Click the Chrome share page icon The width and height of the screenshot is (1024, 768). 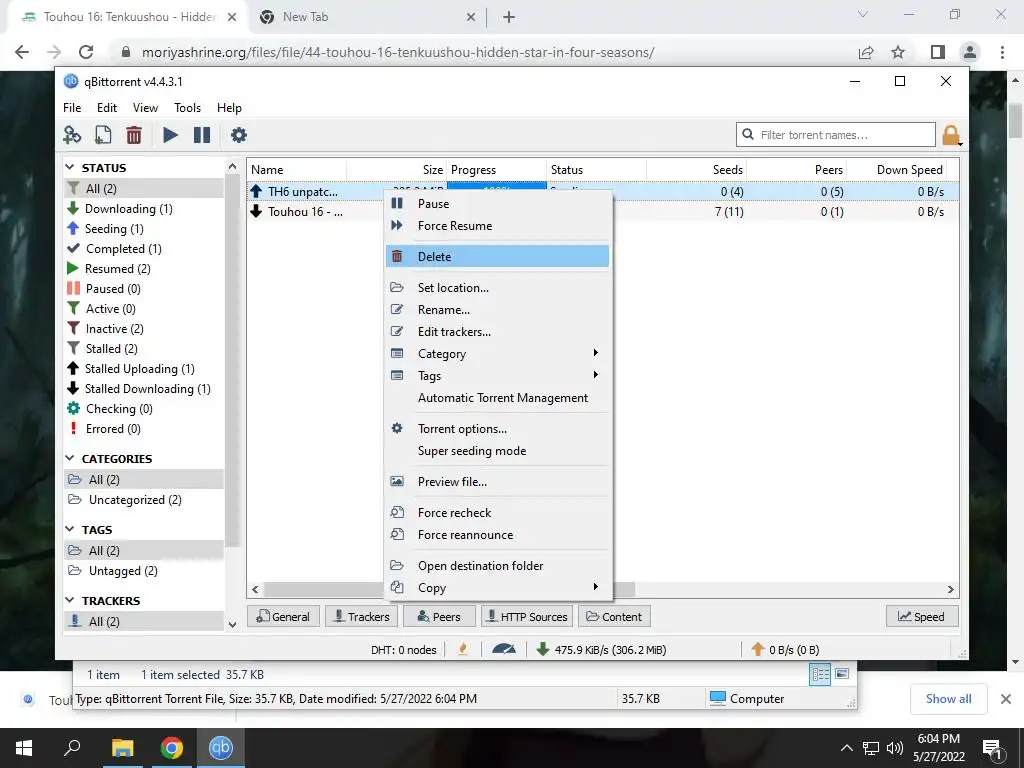(866, 52)
